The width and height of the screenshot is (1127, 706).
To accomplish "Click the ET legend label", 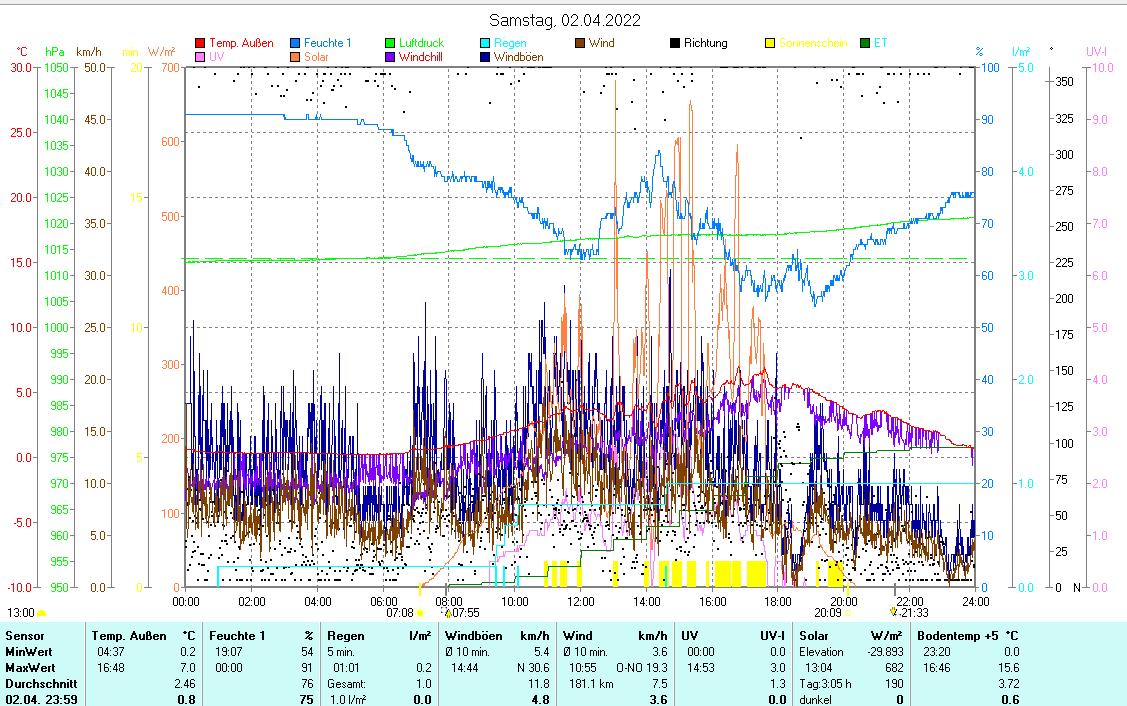I will (880, 43).
